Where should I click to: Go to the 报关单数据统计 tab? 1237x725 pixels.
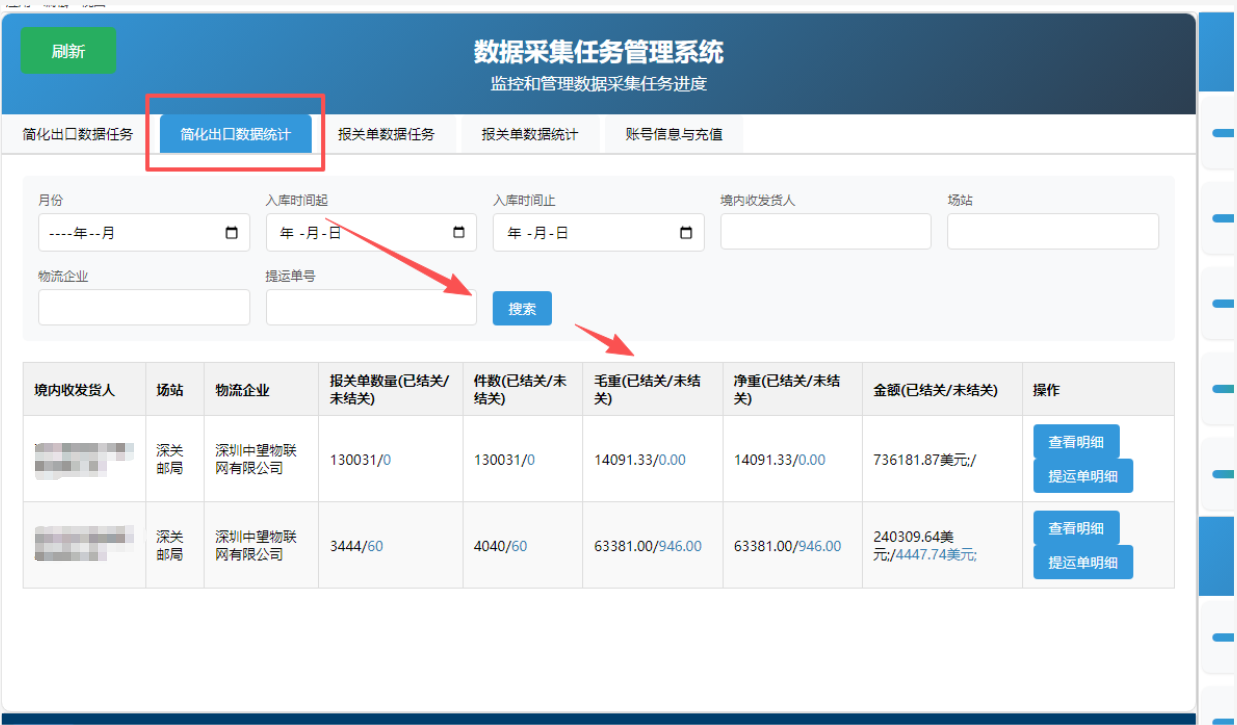tap(530, 134)
